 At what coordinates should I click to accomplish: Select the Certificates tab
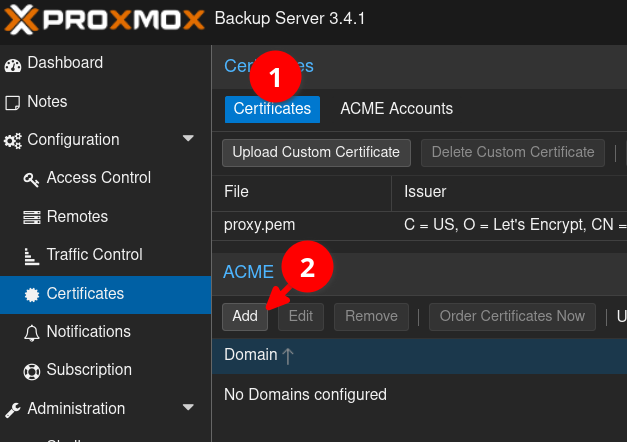272,109
